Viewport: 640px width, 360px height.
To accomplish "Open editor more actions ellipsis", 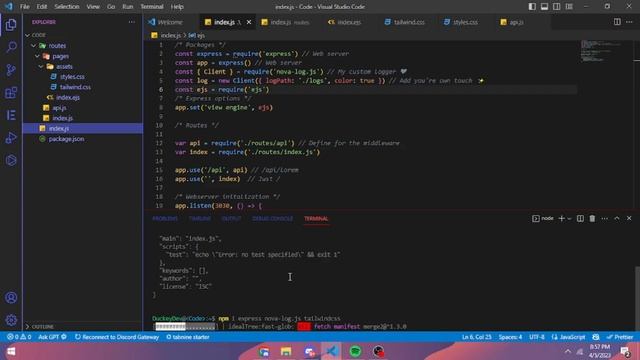I will (x=629, y=22).
